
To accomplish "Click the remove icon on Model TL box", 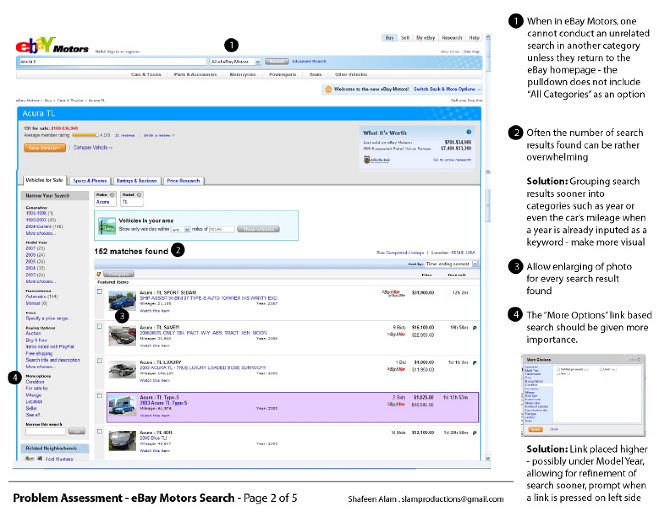I will pos(139,195).
